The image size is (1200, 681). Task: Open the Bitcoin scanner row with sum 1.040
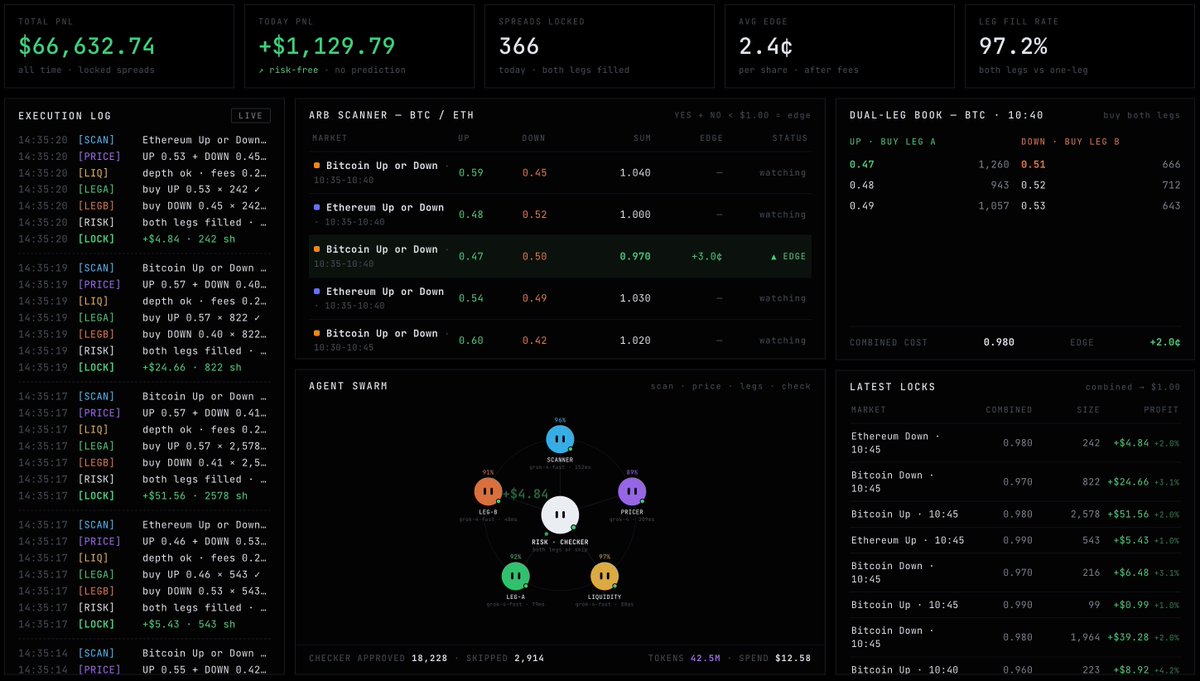(x=560, y=172)
